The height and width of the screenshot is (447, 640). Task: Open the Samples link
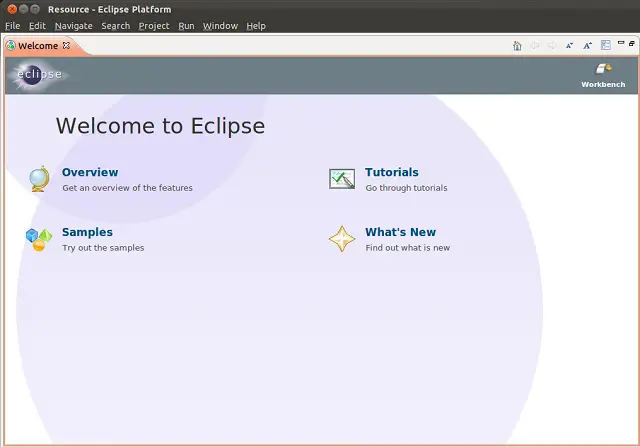[87, 232]
